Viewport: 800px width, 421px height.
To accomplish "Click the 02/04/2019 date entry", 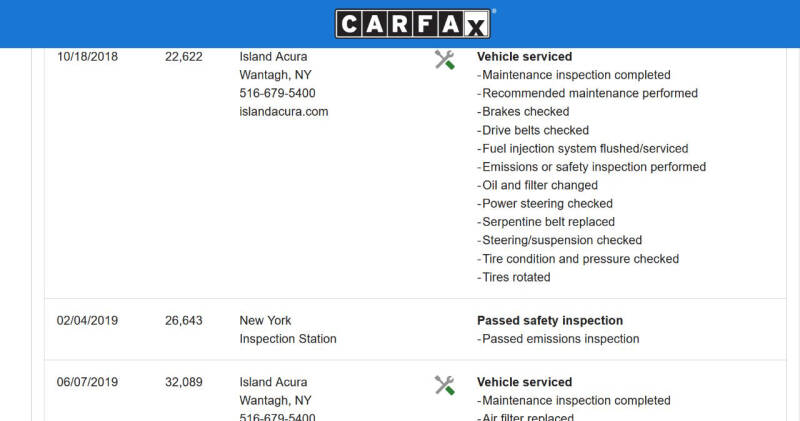I will click(x=87, y=320).
